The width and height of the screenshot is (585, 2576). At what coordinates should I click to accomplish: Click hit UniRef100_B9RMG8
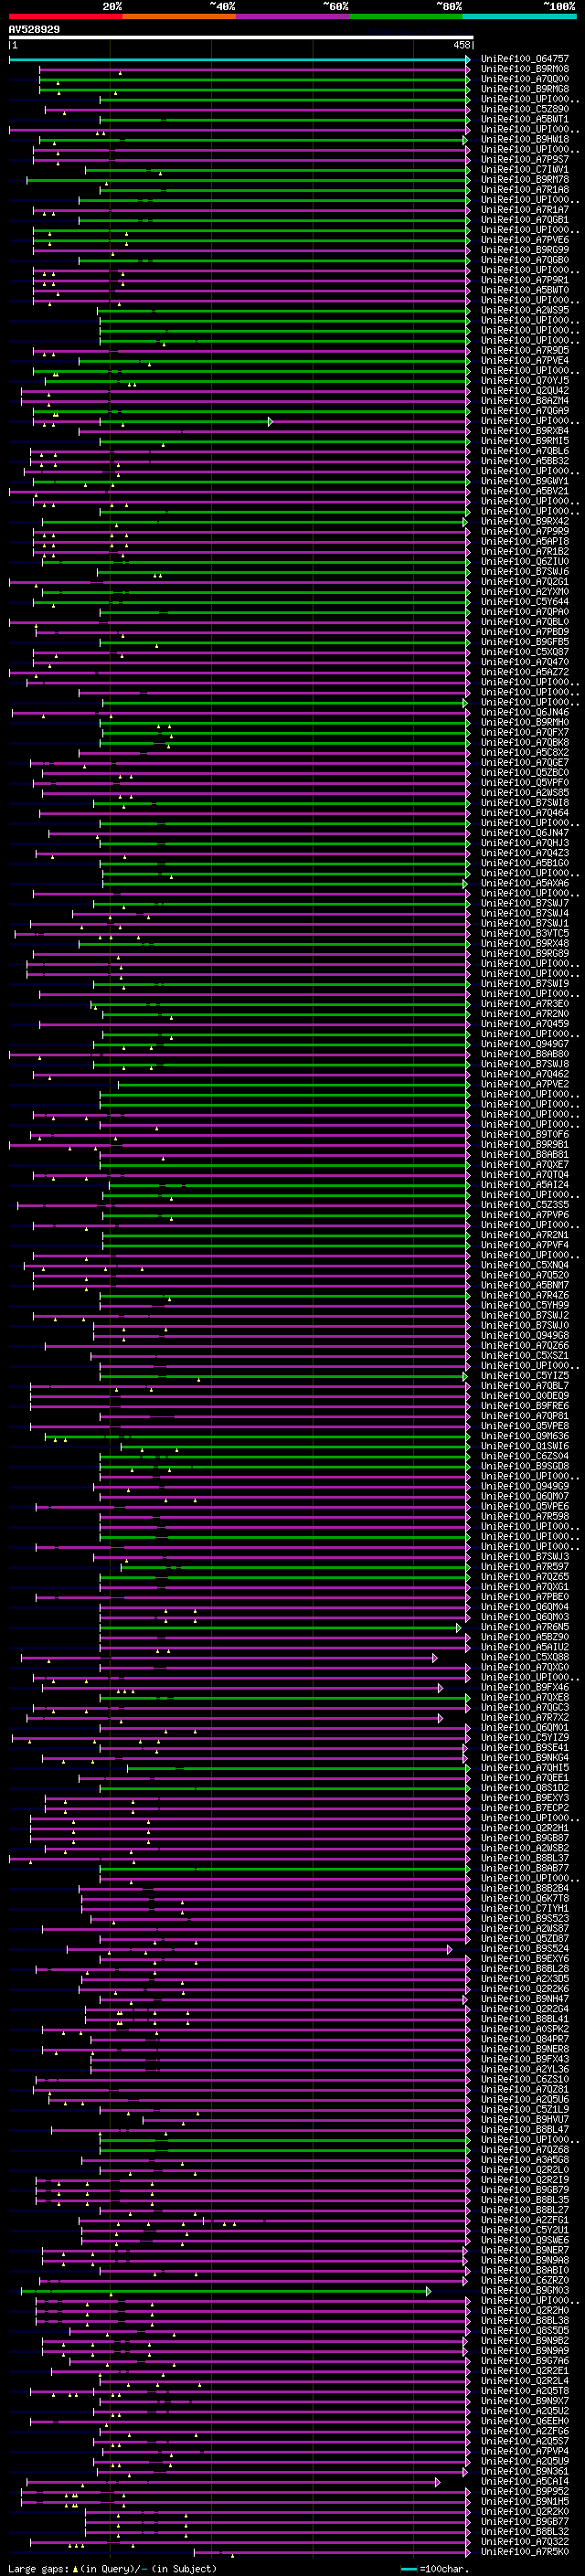click(x=524, y=89)
